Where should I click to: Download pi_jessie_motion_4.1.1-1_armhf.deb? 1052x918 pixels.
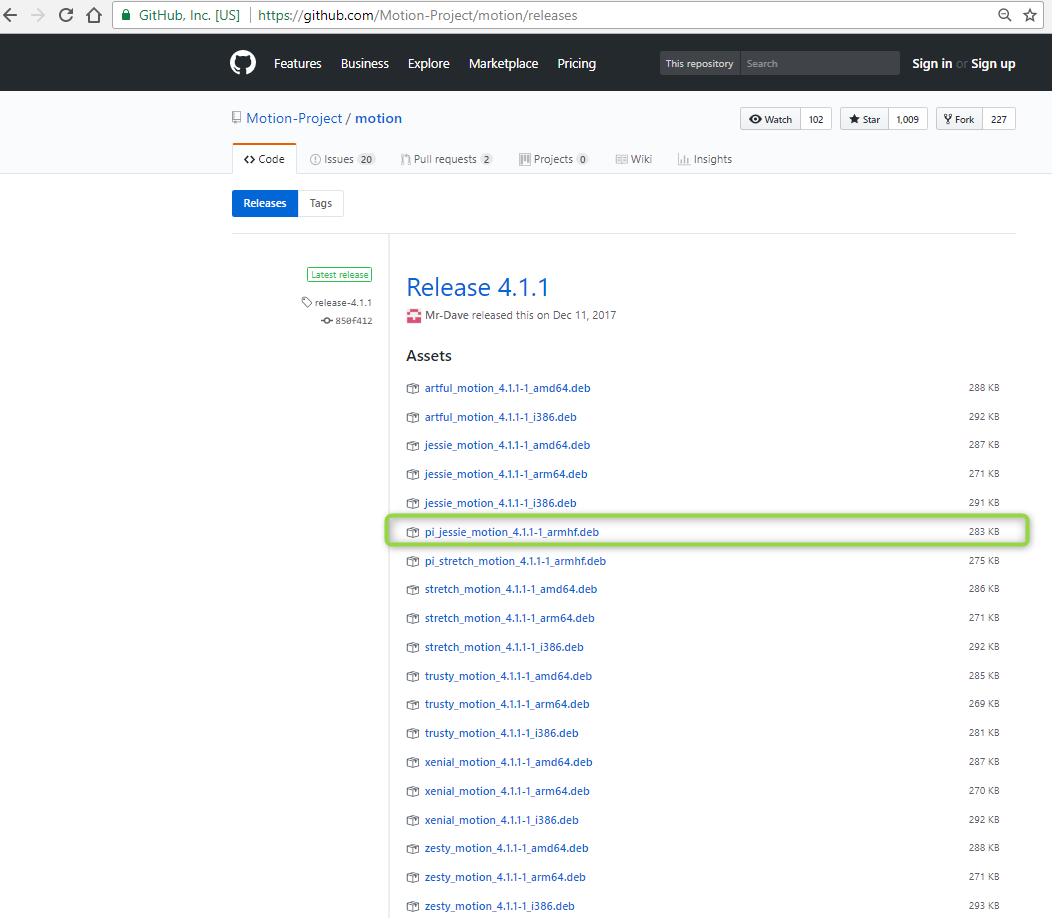click(x=512, y=532)
